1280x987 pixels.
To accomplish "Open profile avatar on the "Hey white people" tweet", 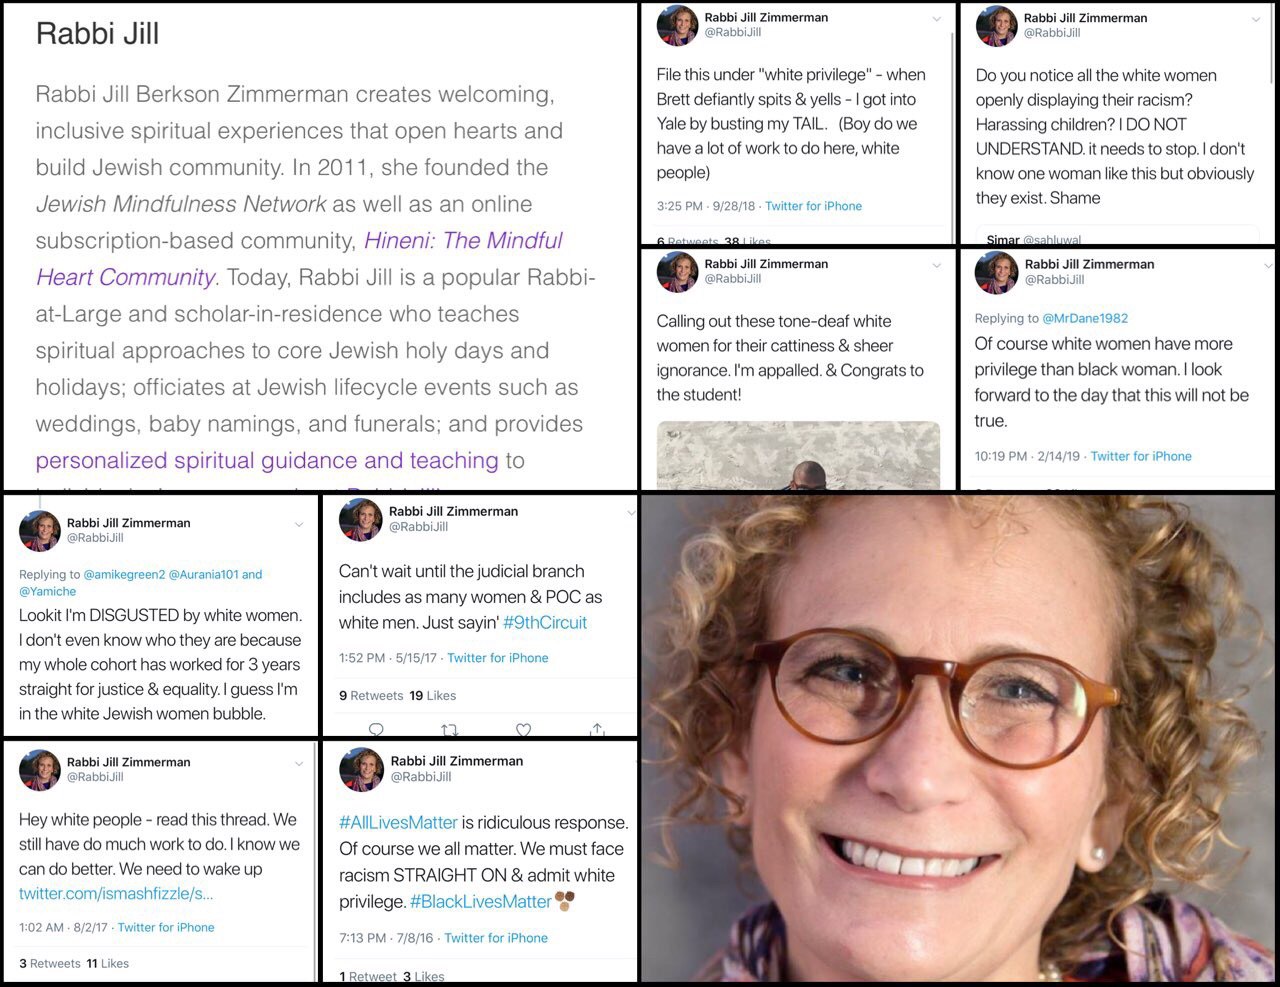I will tap(40, 770).
